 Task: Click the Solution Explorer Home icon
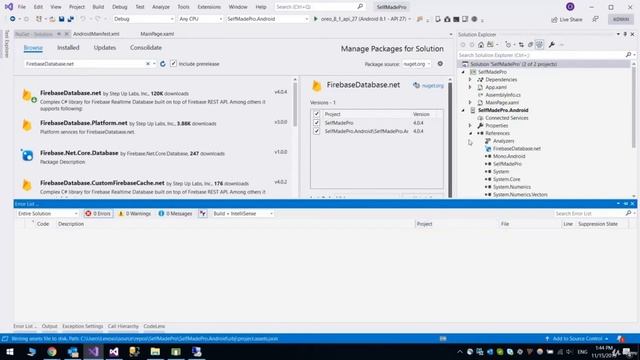pyautogui.click(x=481, y=44)
